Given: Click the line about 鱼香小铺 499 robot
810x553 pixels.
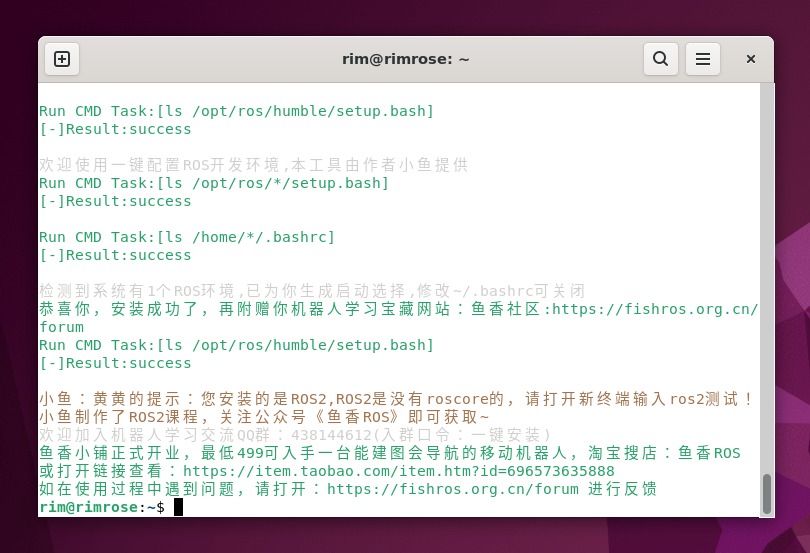Looking at the screenshot, I should [x=390, y=453].
